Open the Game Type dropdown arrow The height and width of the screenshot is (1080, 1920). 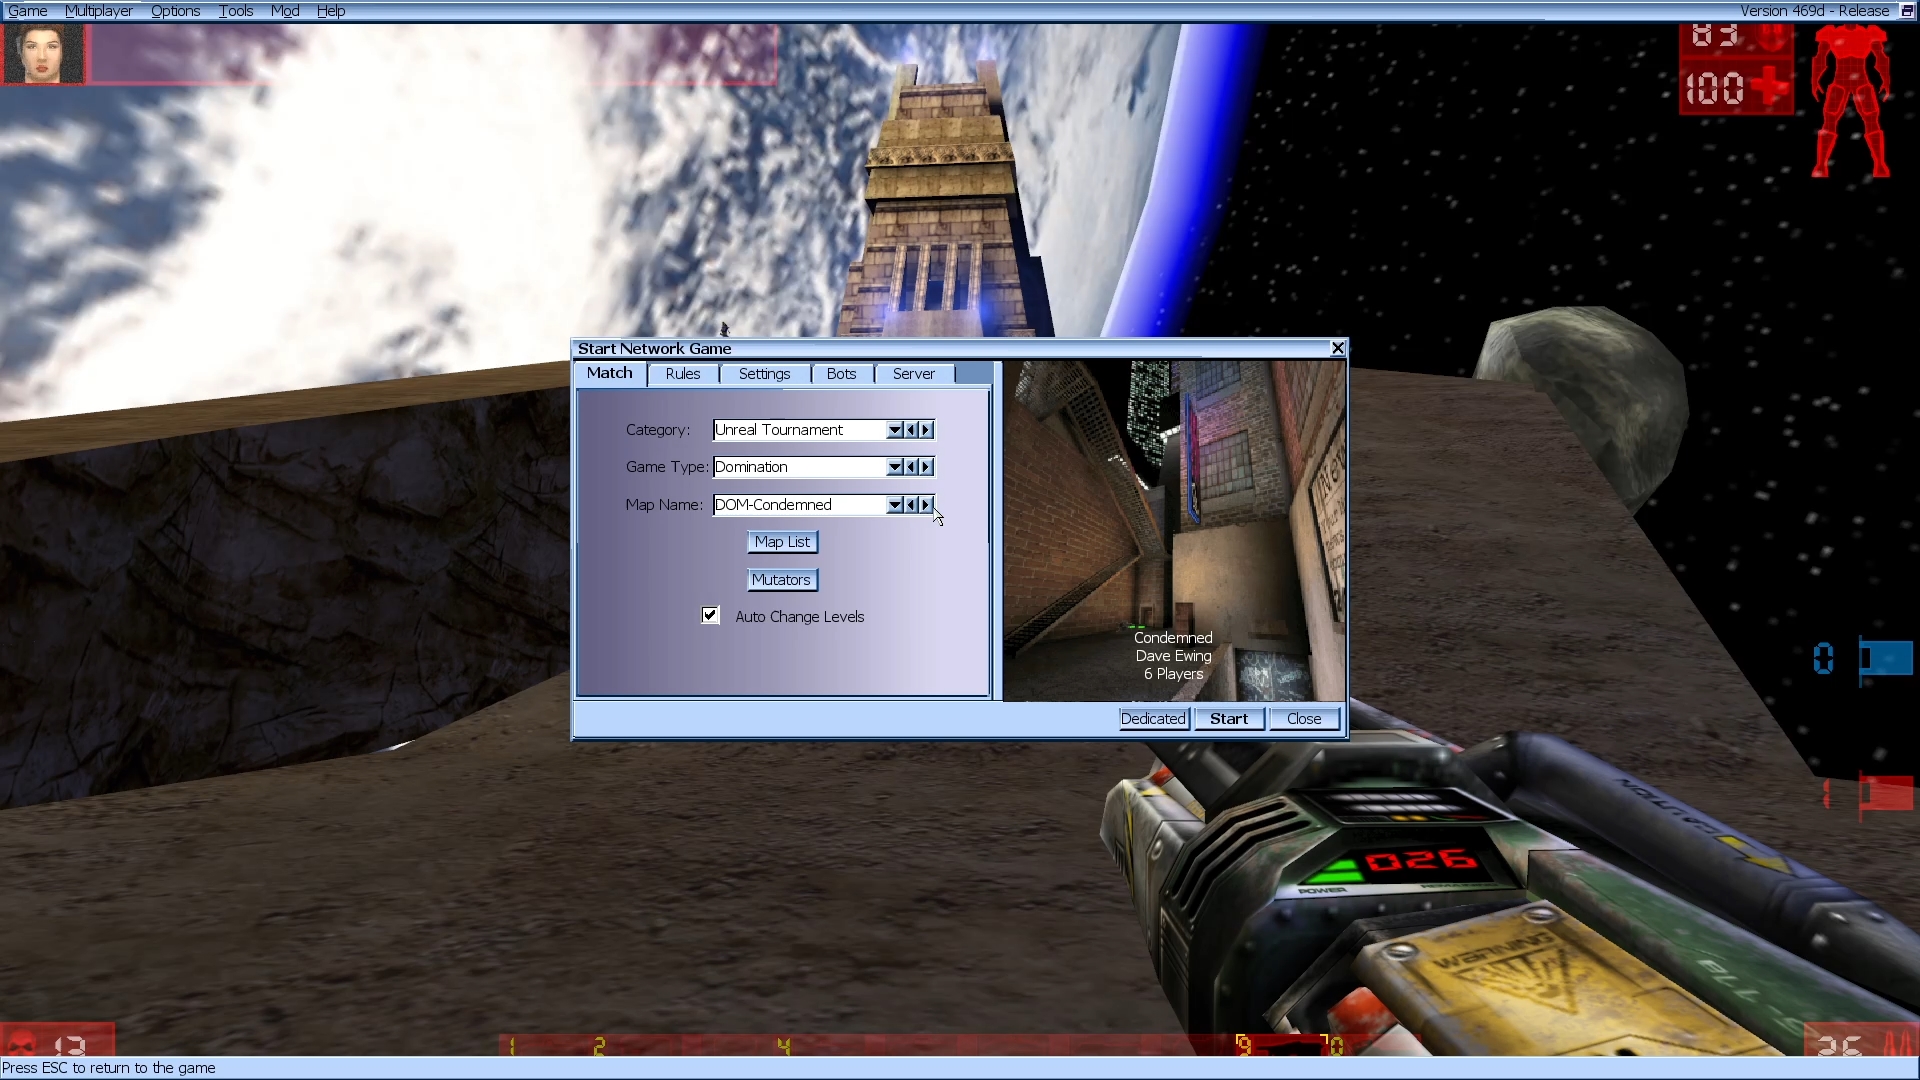click(895, 467)
